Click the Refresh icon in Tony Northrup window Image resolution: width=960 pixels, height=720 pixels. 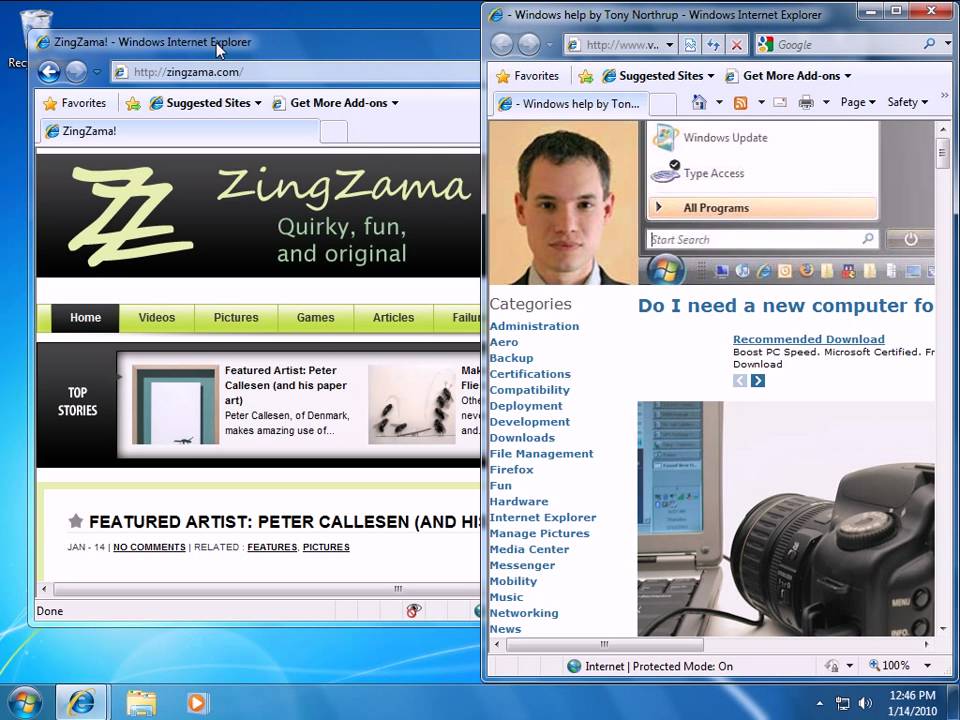(x=713, y=45)
